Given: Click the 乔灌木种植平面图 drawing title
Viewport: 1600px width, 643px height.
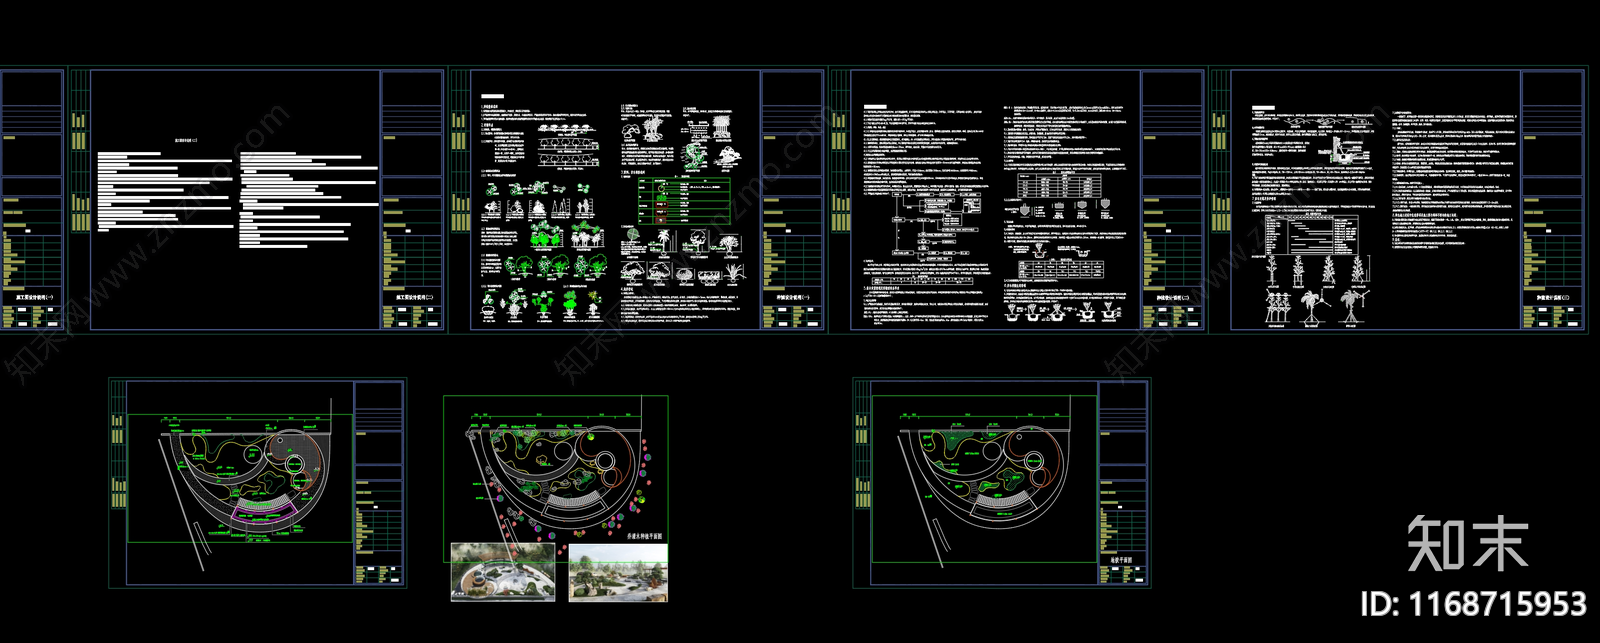Looking at the screenshot, I should (644, 536).
